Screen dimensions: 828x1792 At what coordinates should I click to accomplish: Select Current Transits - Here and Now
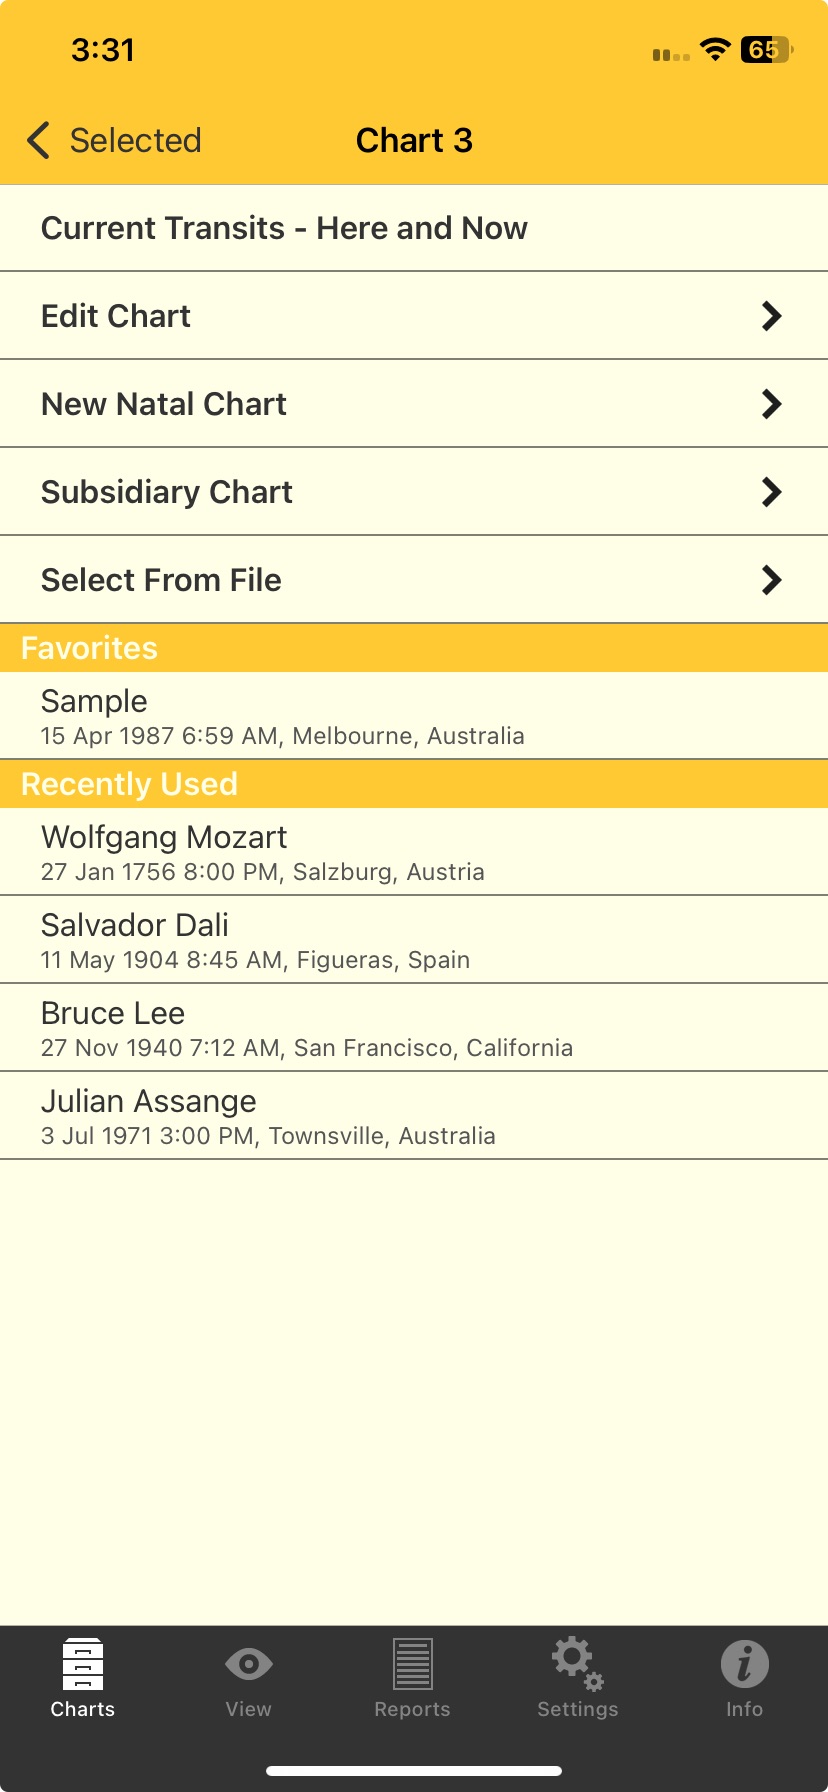284,228
